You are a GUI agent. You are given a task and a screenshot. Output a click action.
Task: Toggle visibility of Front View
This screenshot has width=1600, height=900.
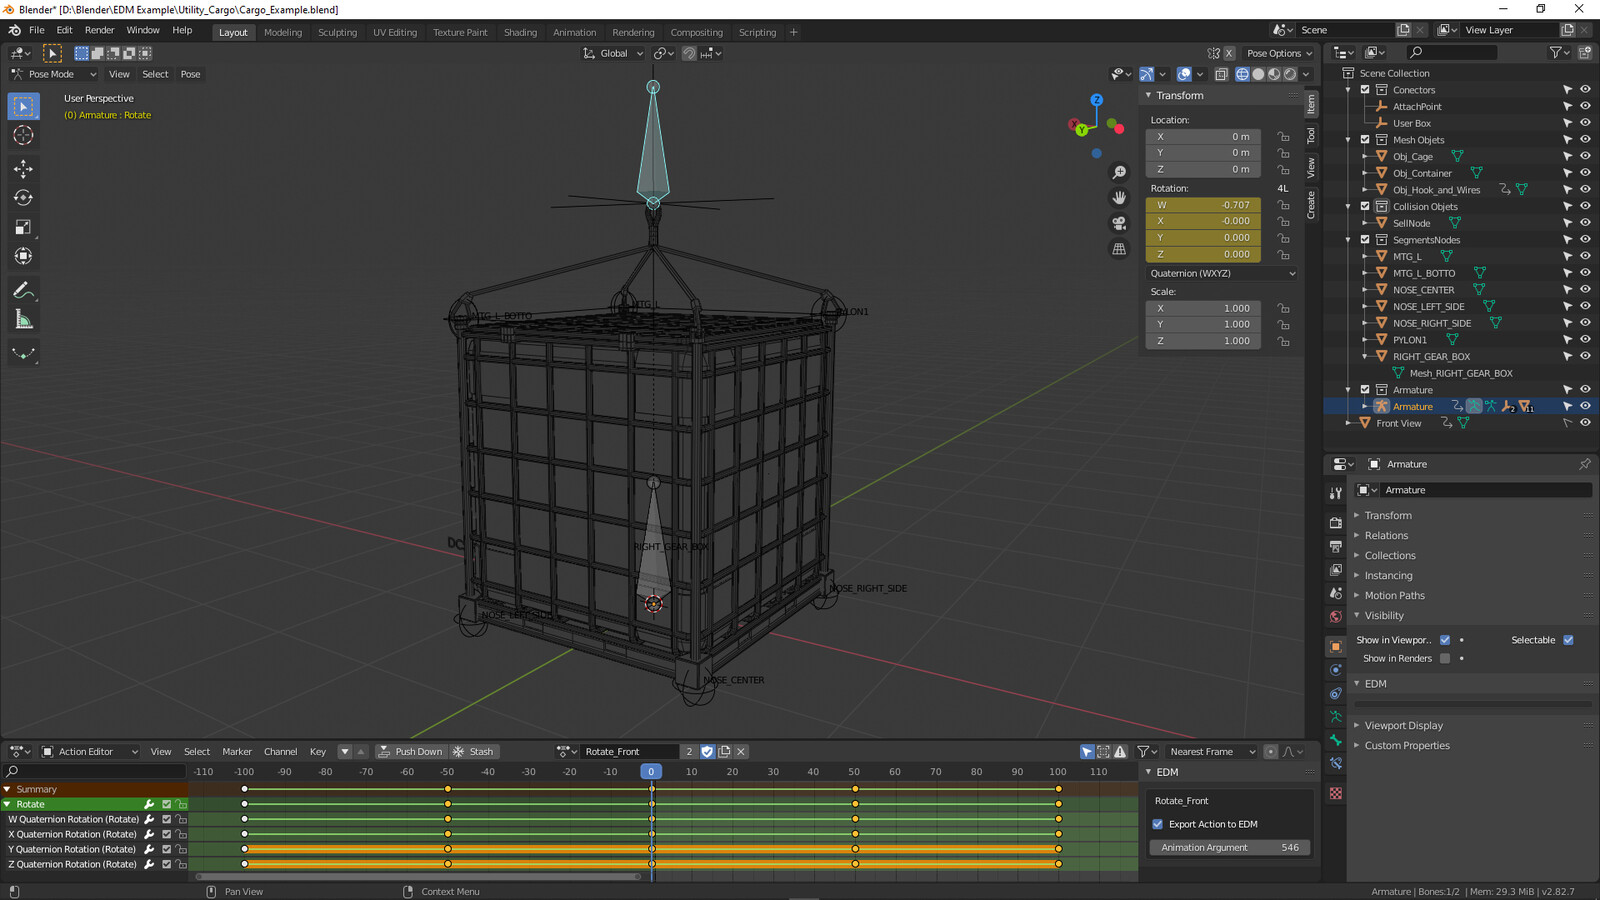pos(1585,423)
